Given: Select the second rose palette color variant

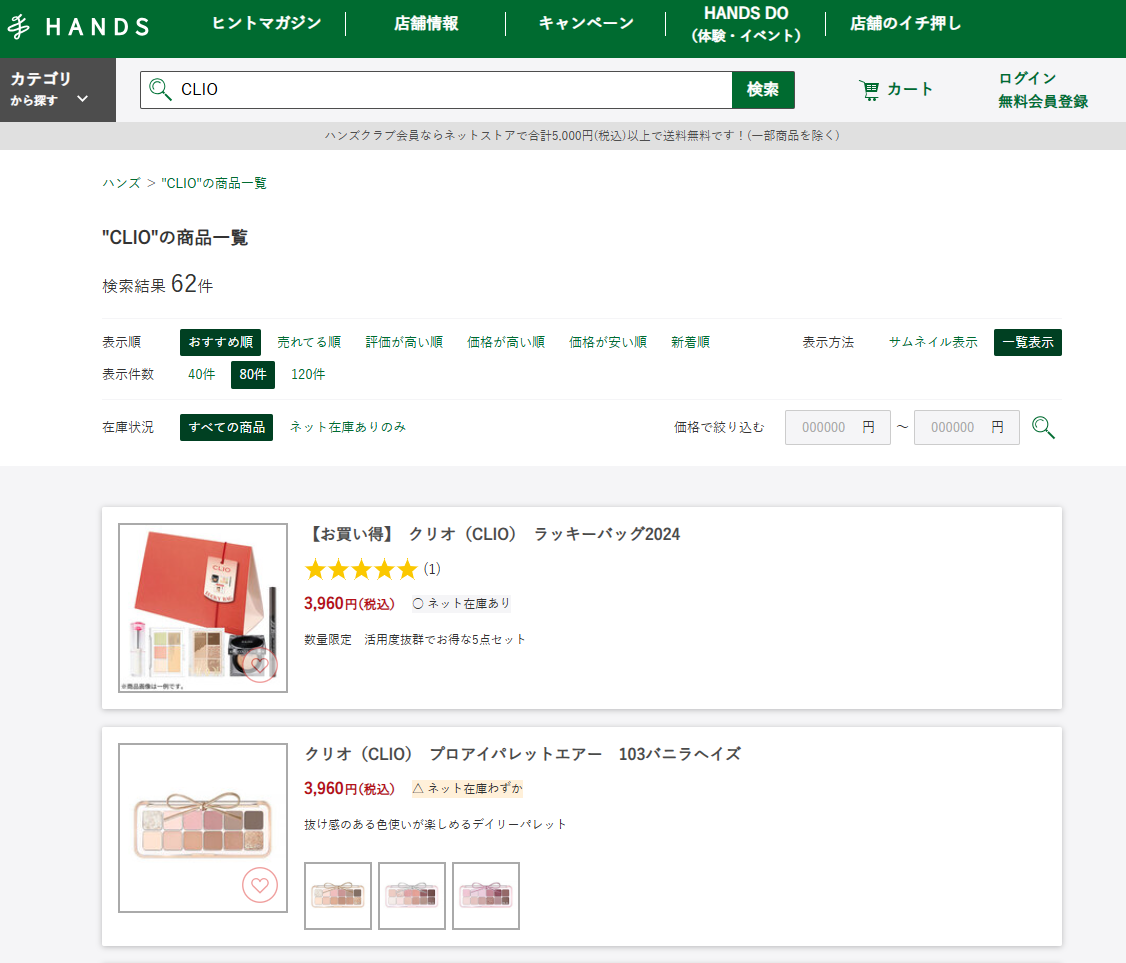Looking at the screenshot, I should pos(411,895).
